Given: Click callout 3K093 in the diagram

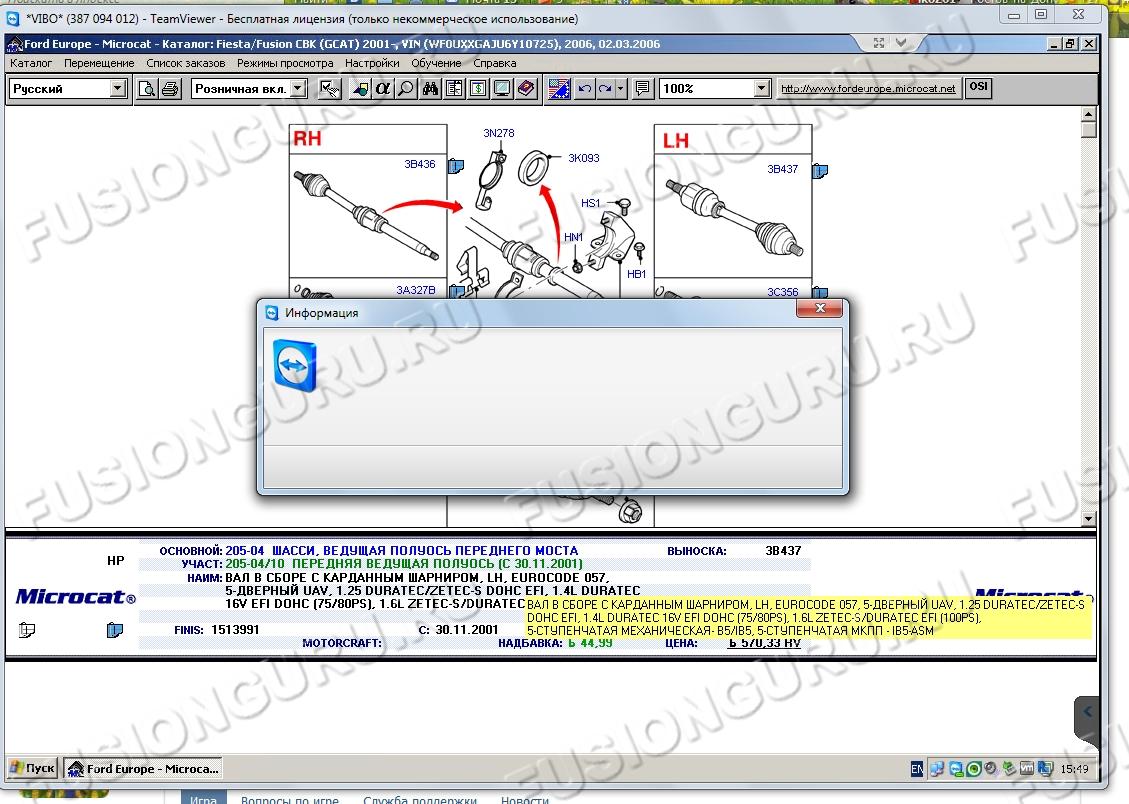Looking at the screenshot, I should (x=583, y=158).
